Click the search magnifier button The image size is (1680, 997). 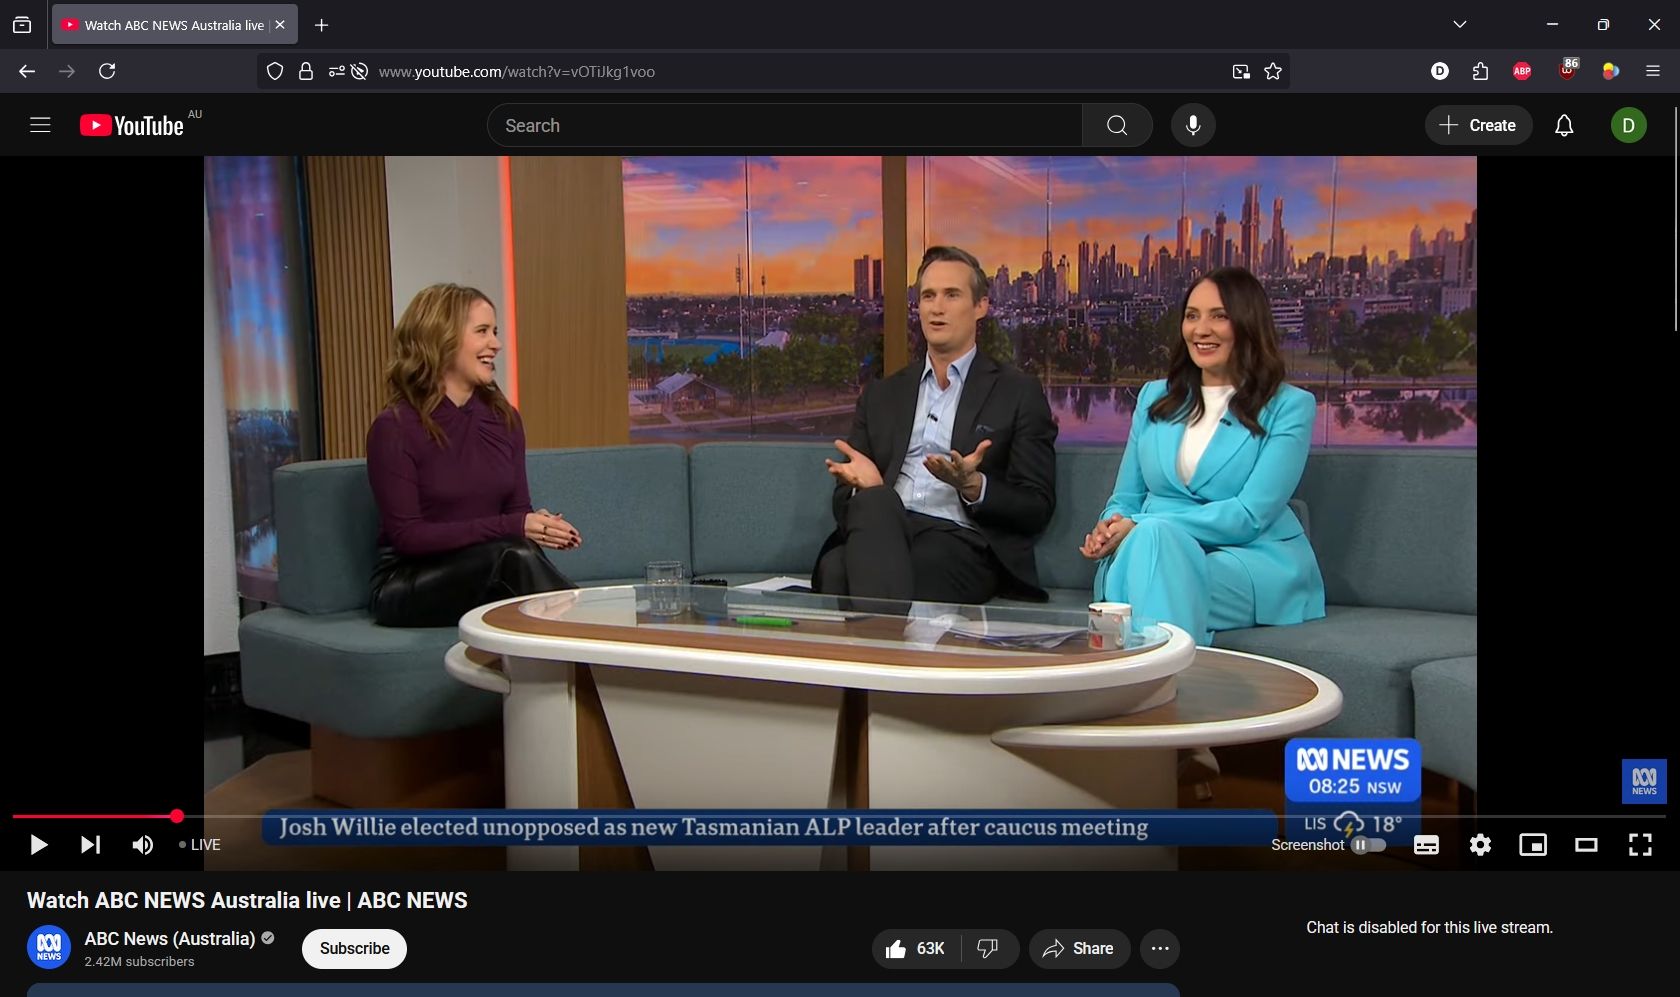(1117, 125)
